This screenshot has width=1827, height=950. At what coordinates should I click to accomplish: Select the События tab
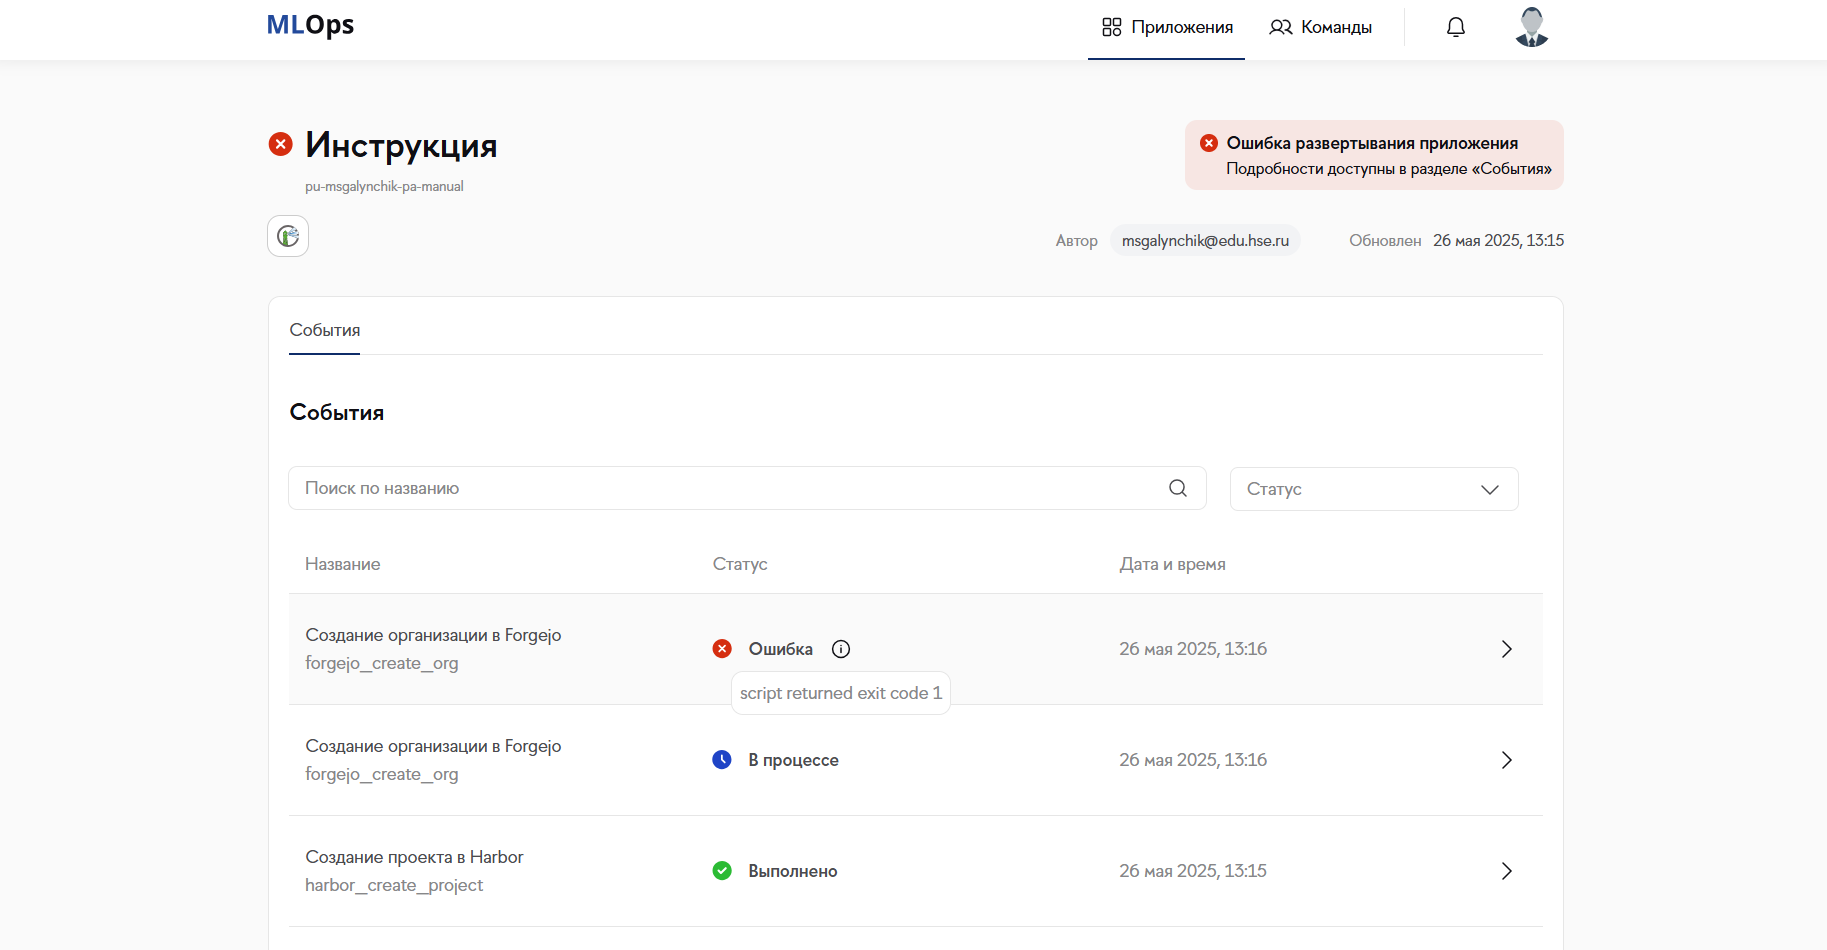[325, 330]
